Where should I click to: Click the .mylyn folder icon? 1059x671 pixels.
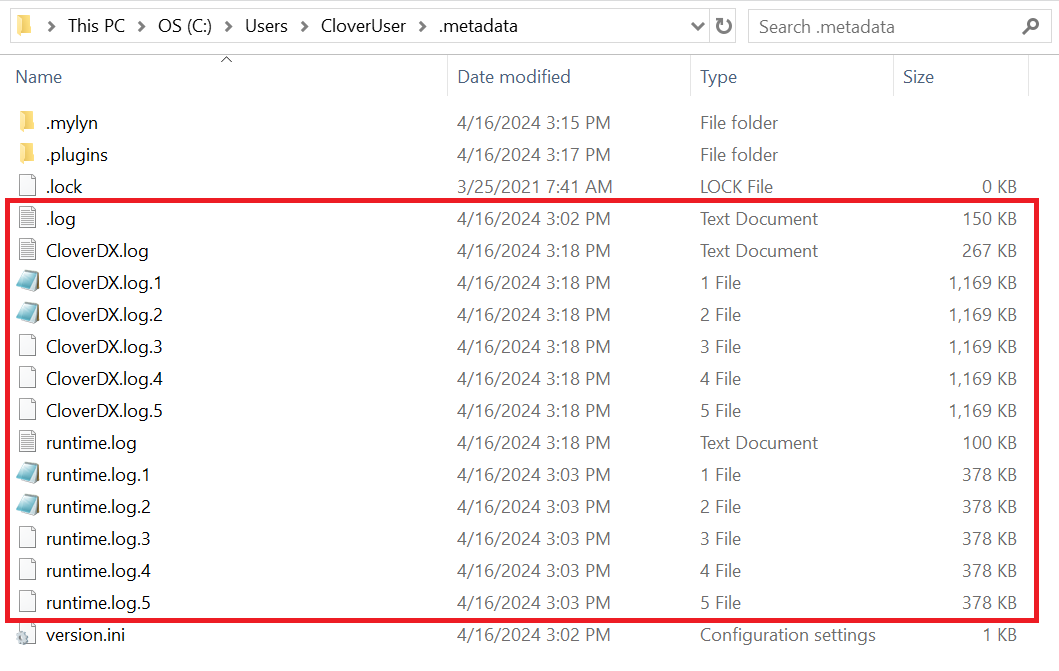tap(27, 123)
